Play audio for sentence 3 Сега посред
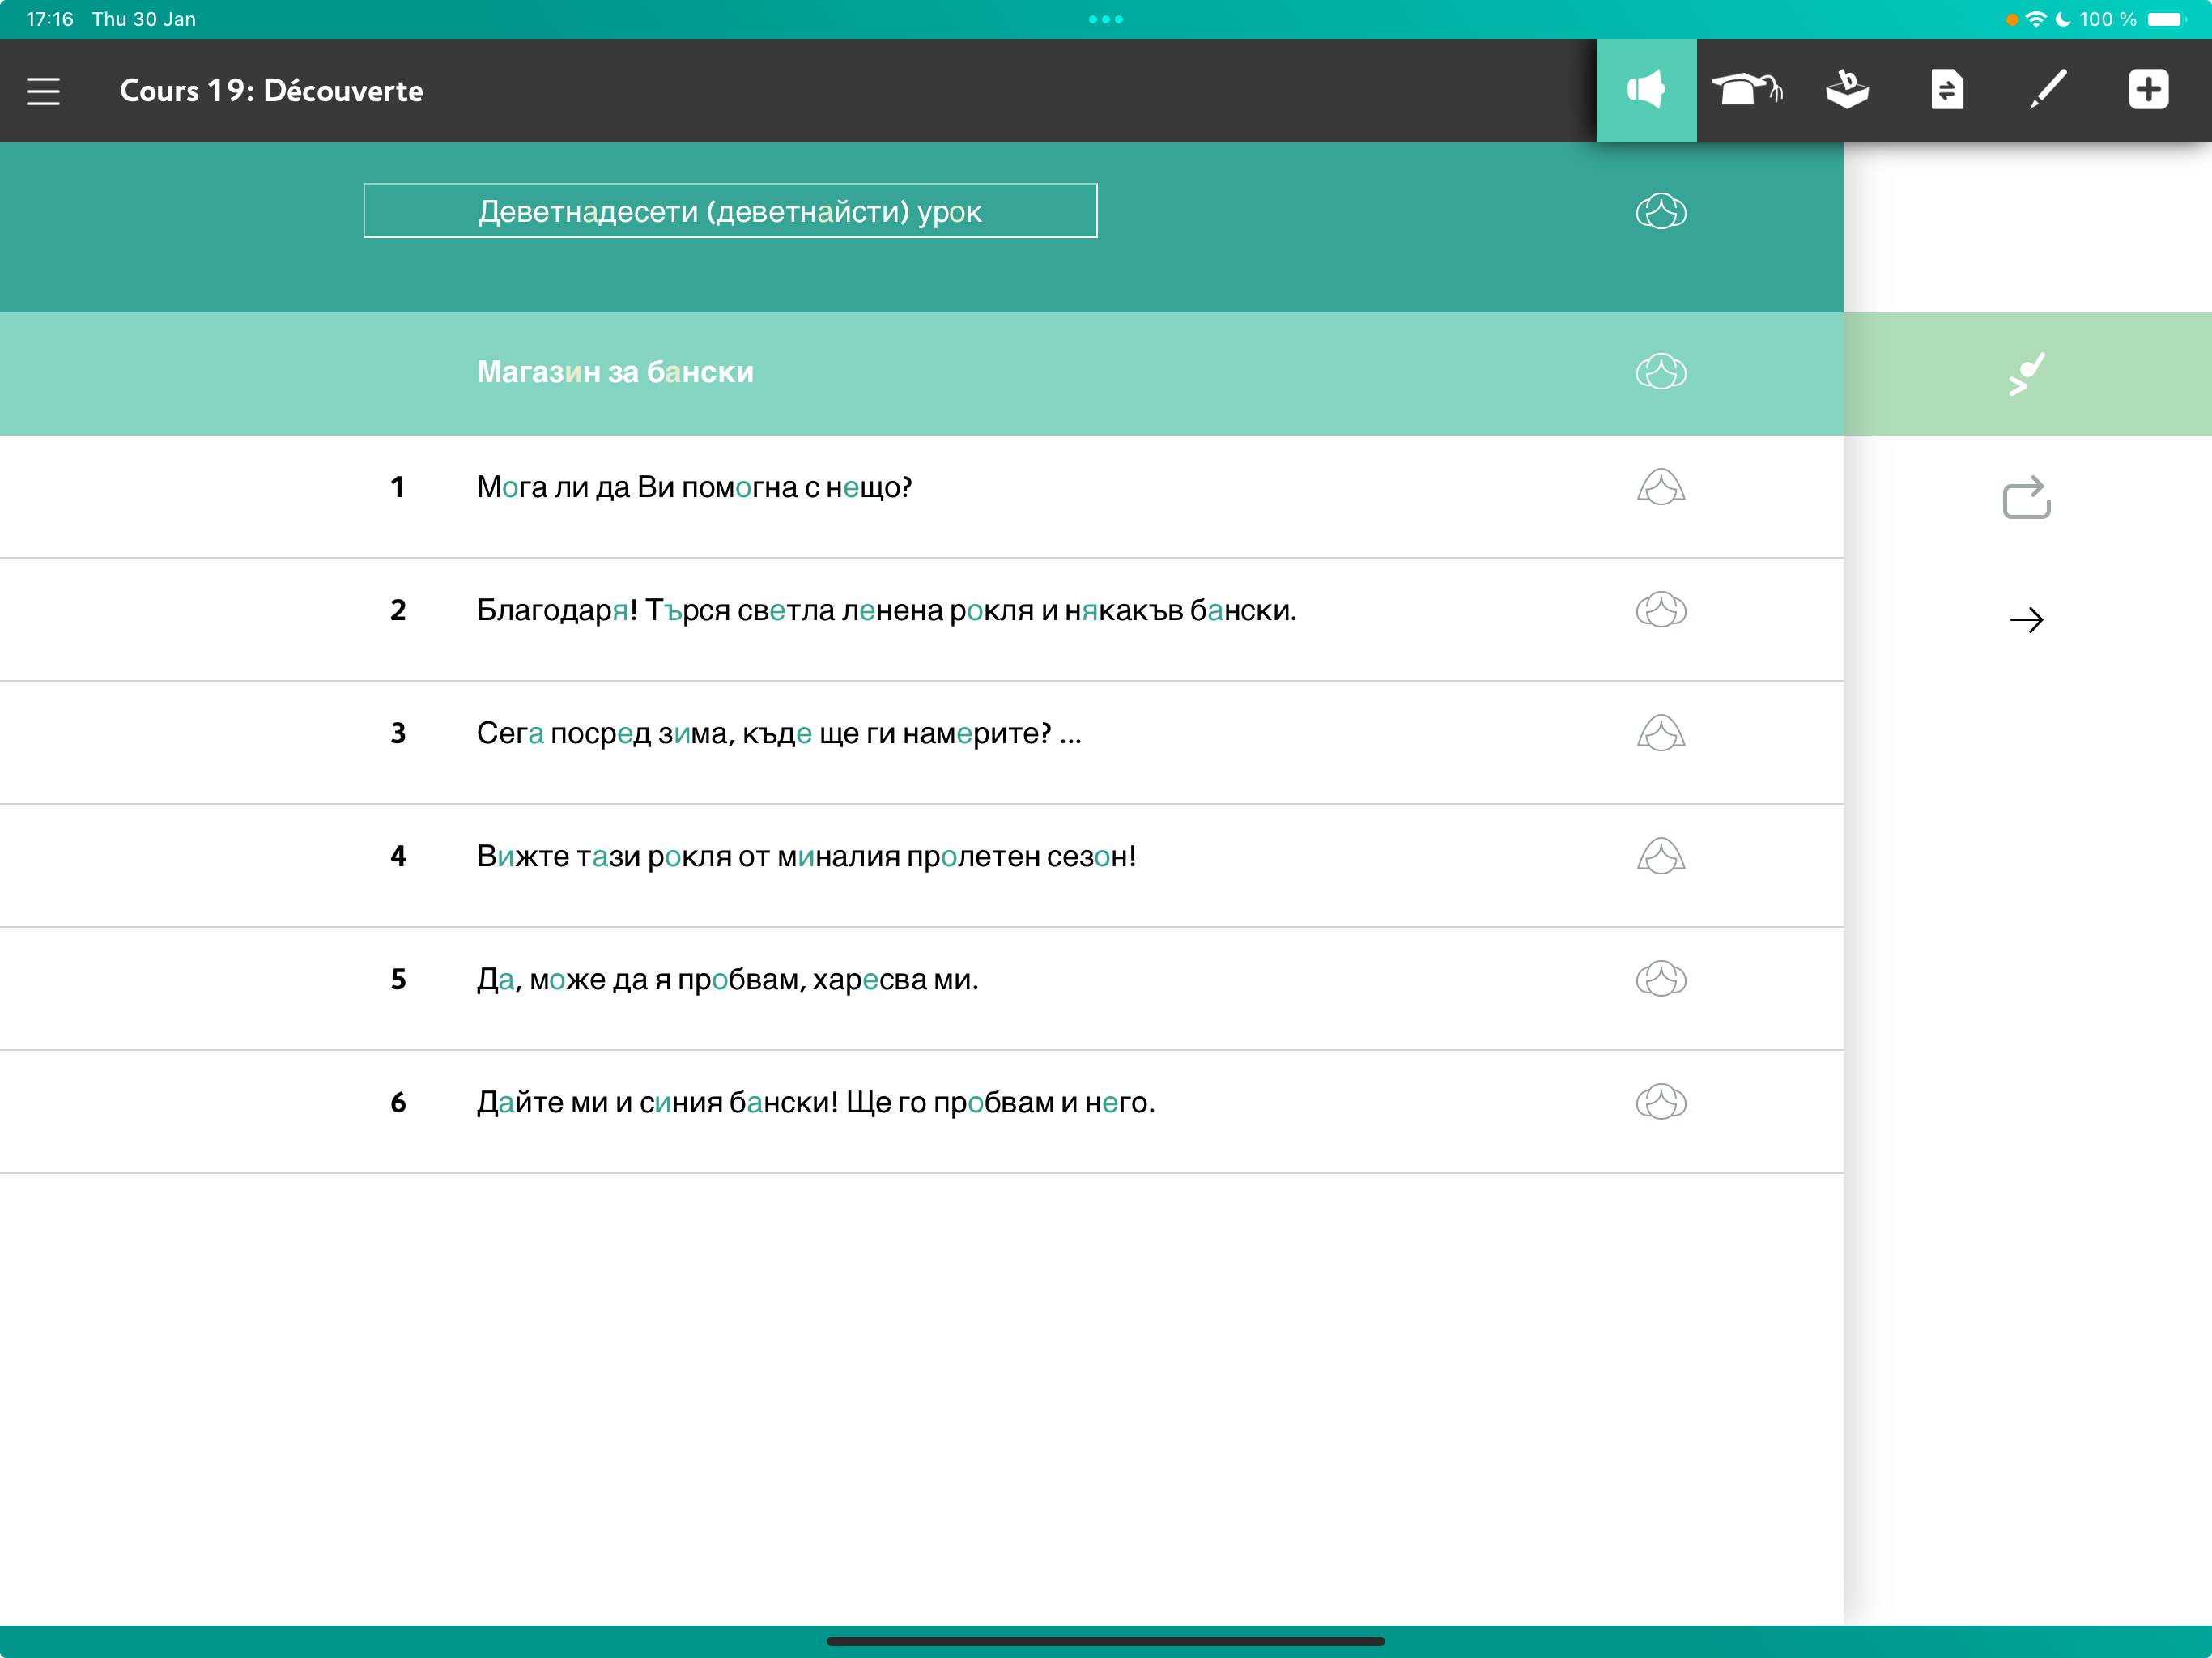Image resolution: width=2212 pixels, height=1658 pixels. [1661, 733]
